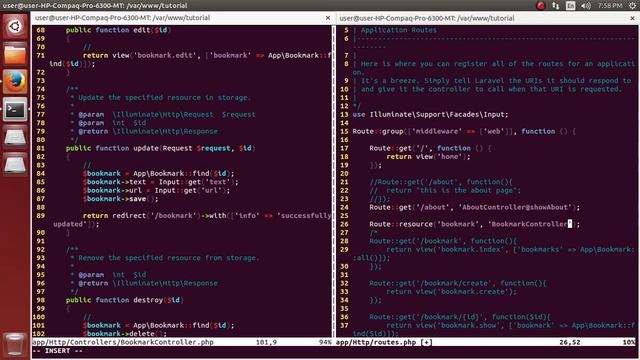Click 'return view' on line 71
The height and width of the screenshot is (360, 640).
tap(106, 56)
